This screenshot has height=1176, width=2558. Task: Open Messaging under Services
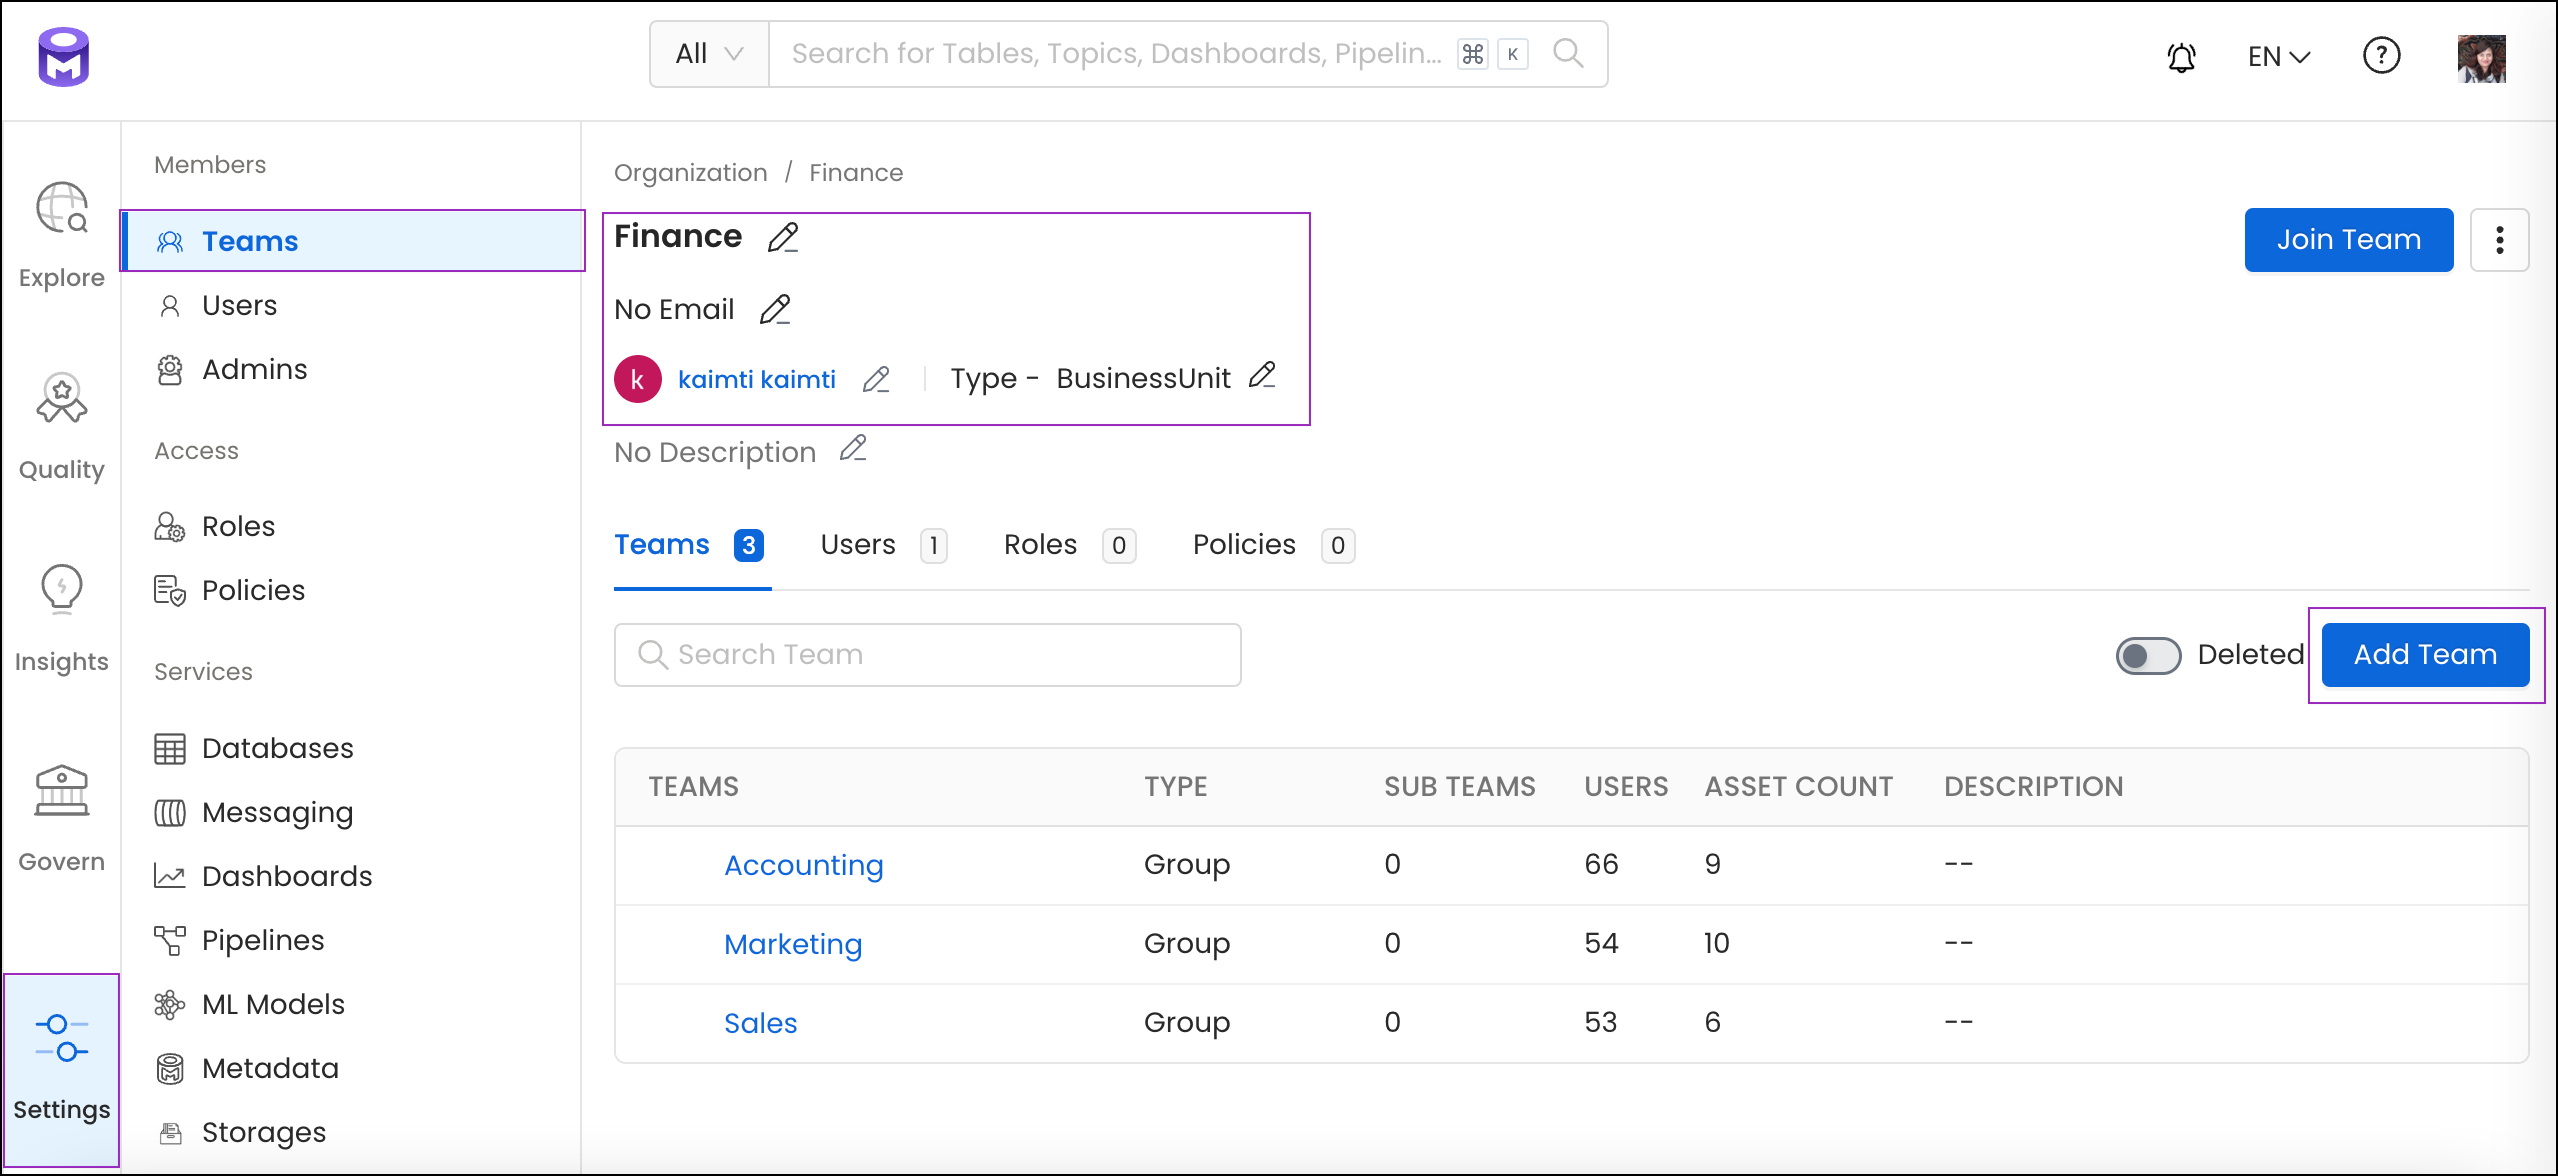point(352,812)
